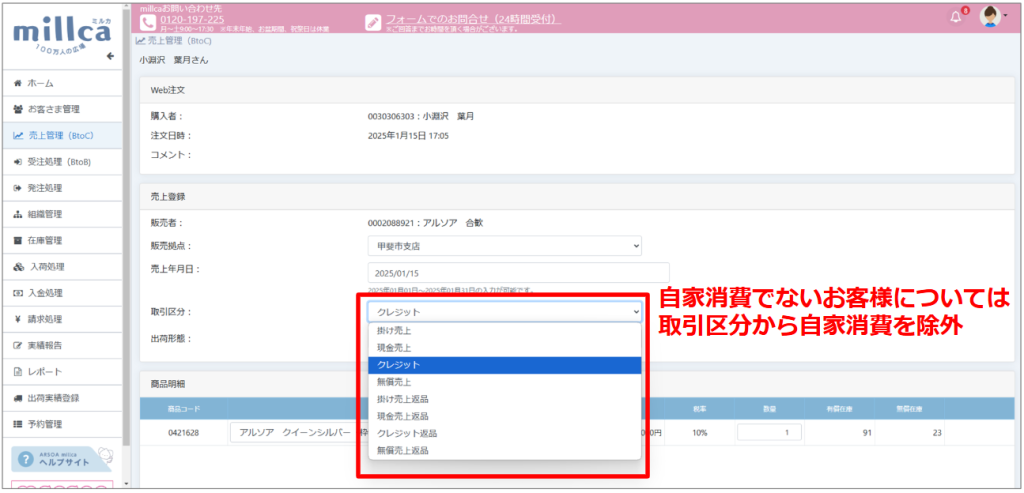Click the フォームでのお問合せ link

point(449,18)
